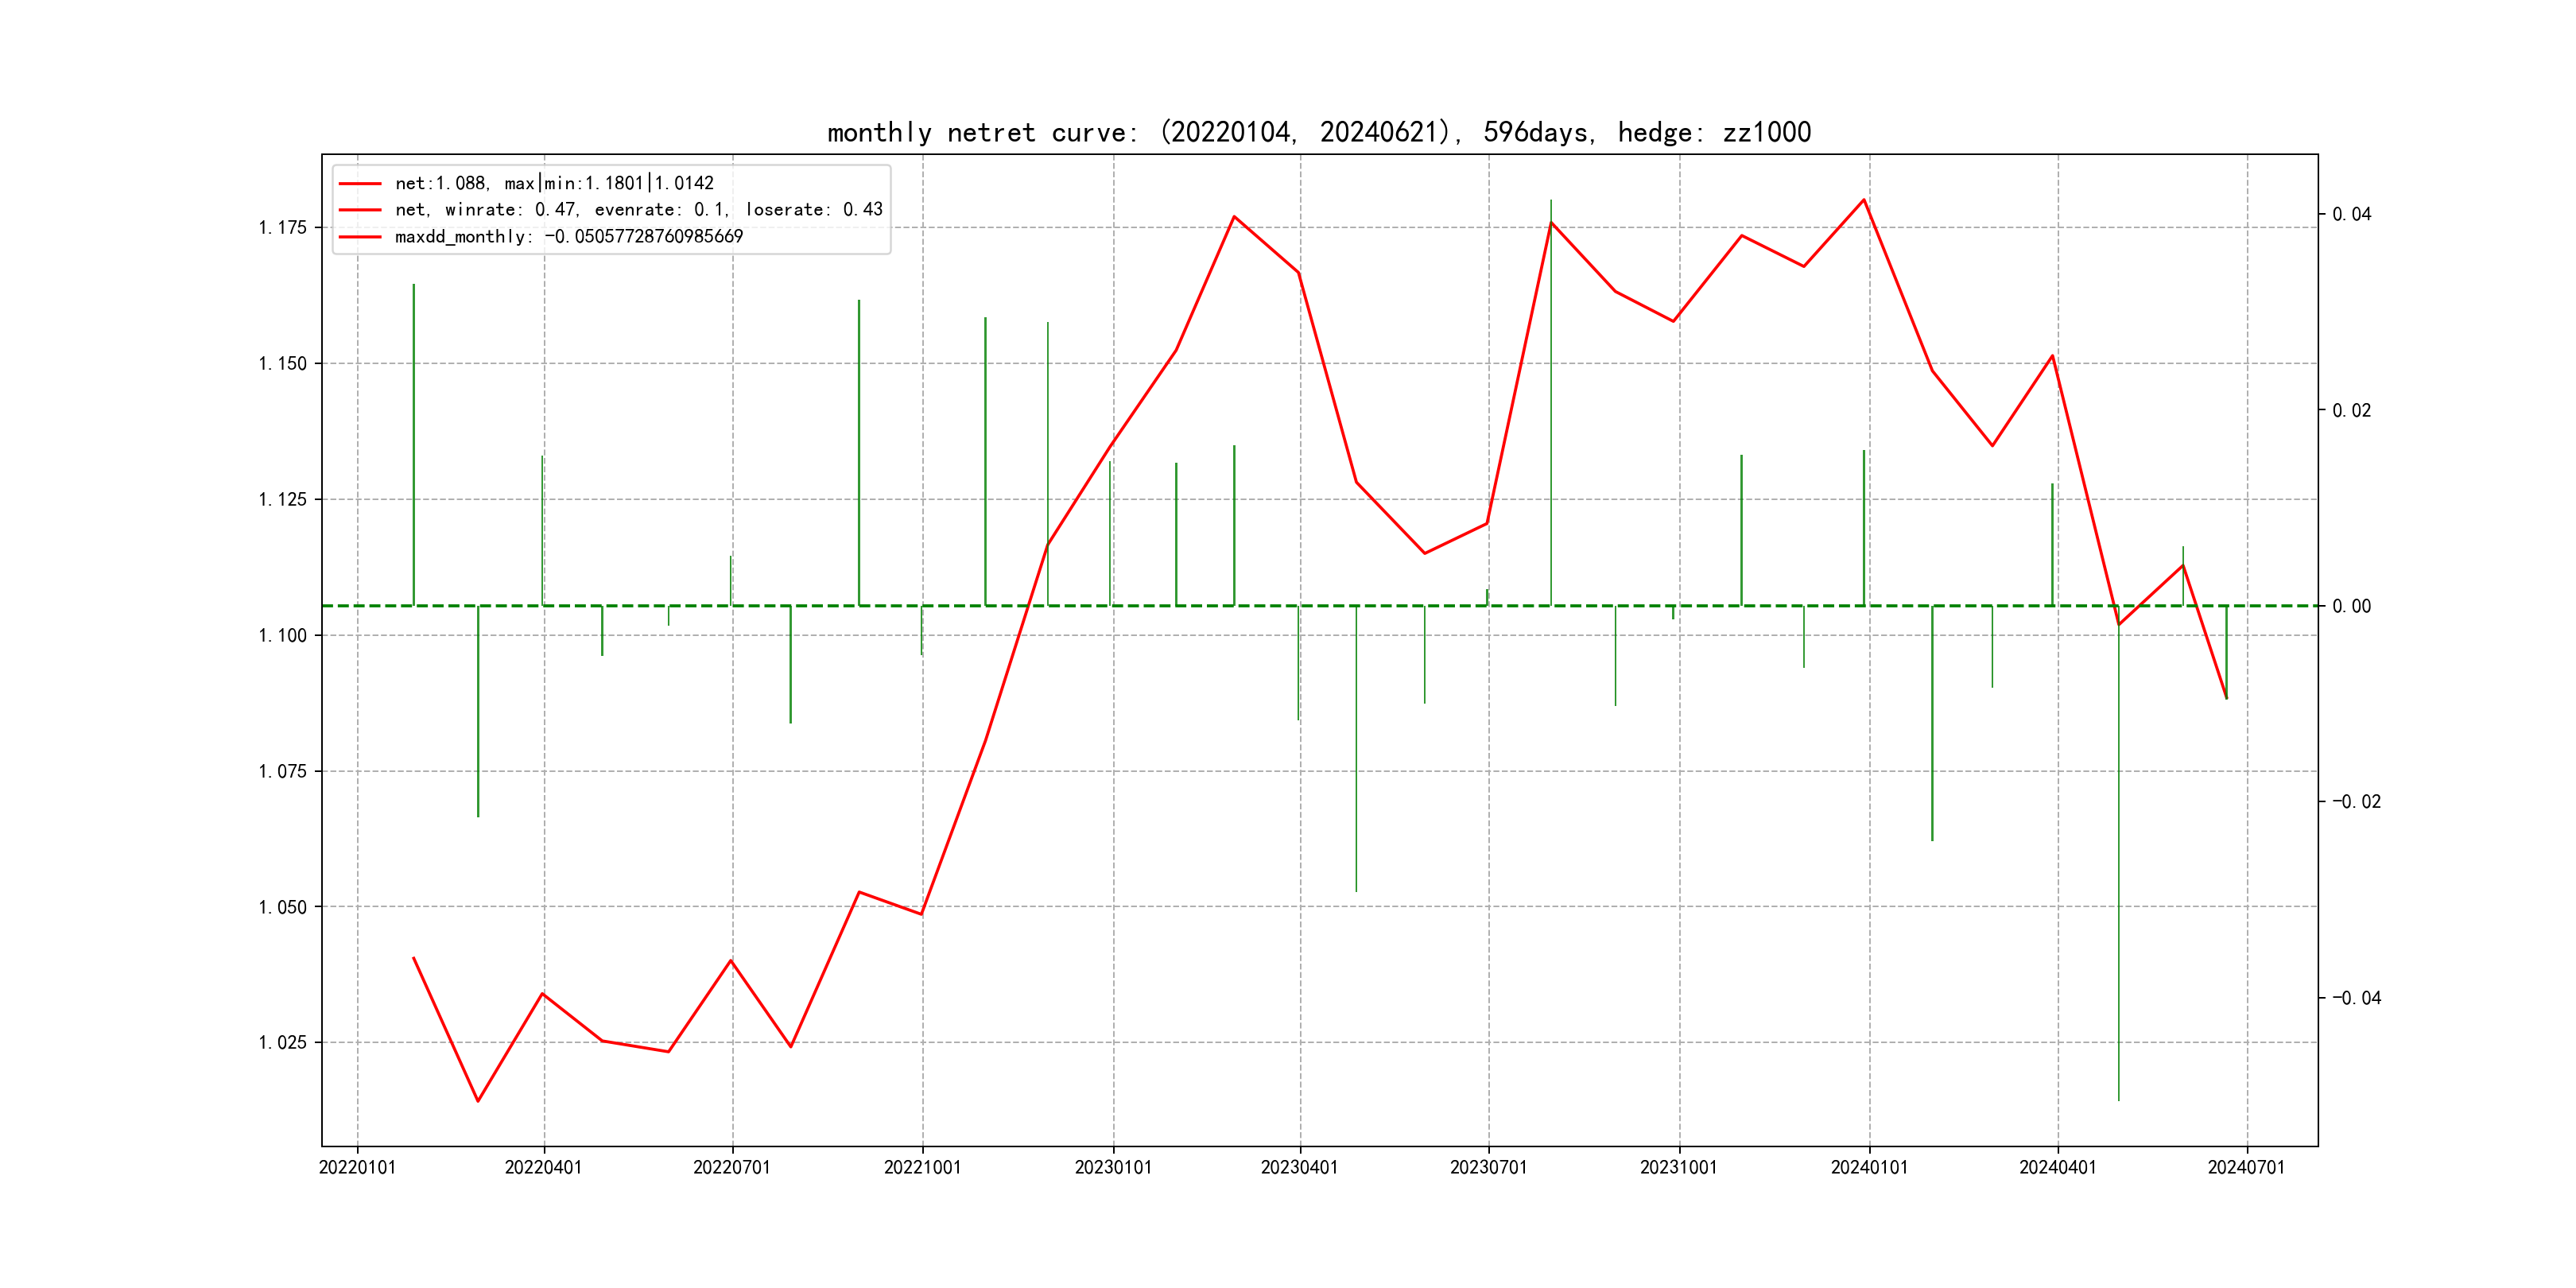The height and width of the screenshot is (1288, 2576).
Task: Click left y-axis label 1.175
Action: pyautogui.click(x=283, y=228)
